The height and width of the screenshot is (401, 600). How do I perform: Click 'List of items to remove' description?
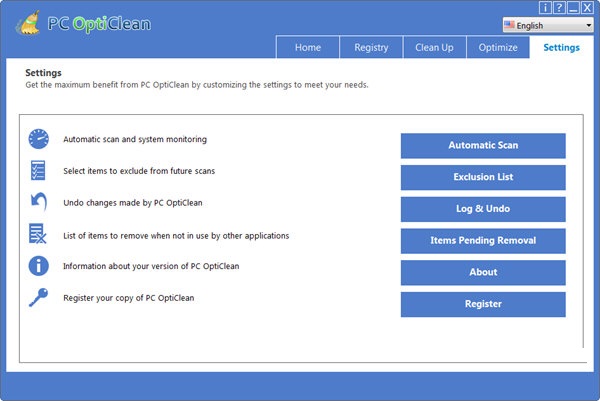176,236
